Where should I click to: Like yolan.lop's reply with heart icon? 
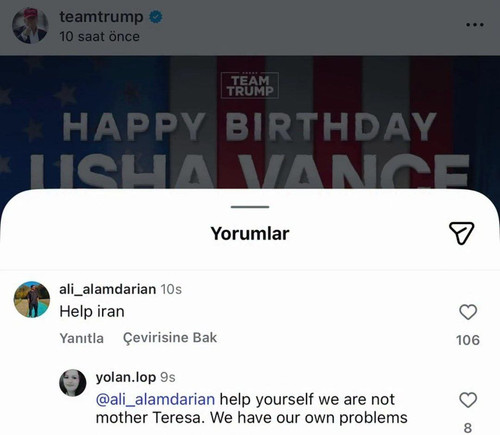pyautogui.click(x=468, y=400)
